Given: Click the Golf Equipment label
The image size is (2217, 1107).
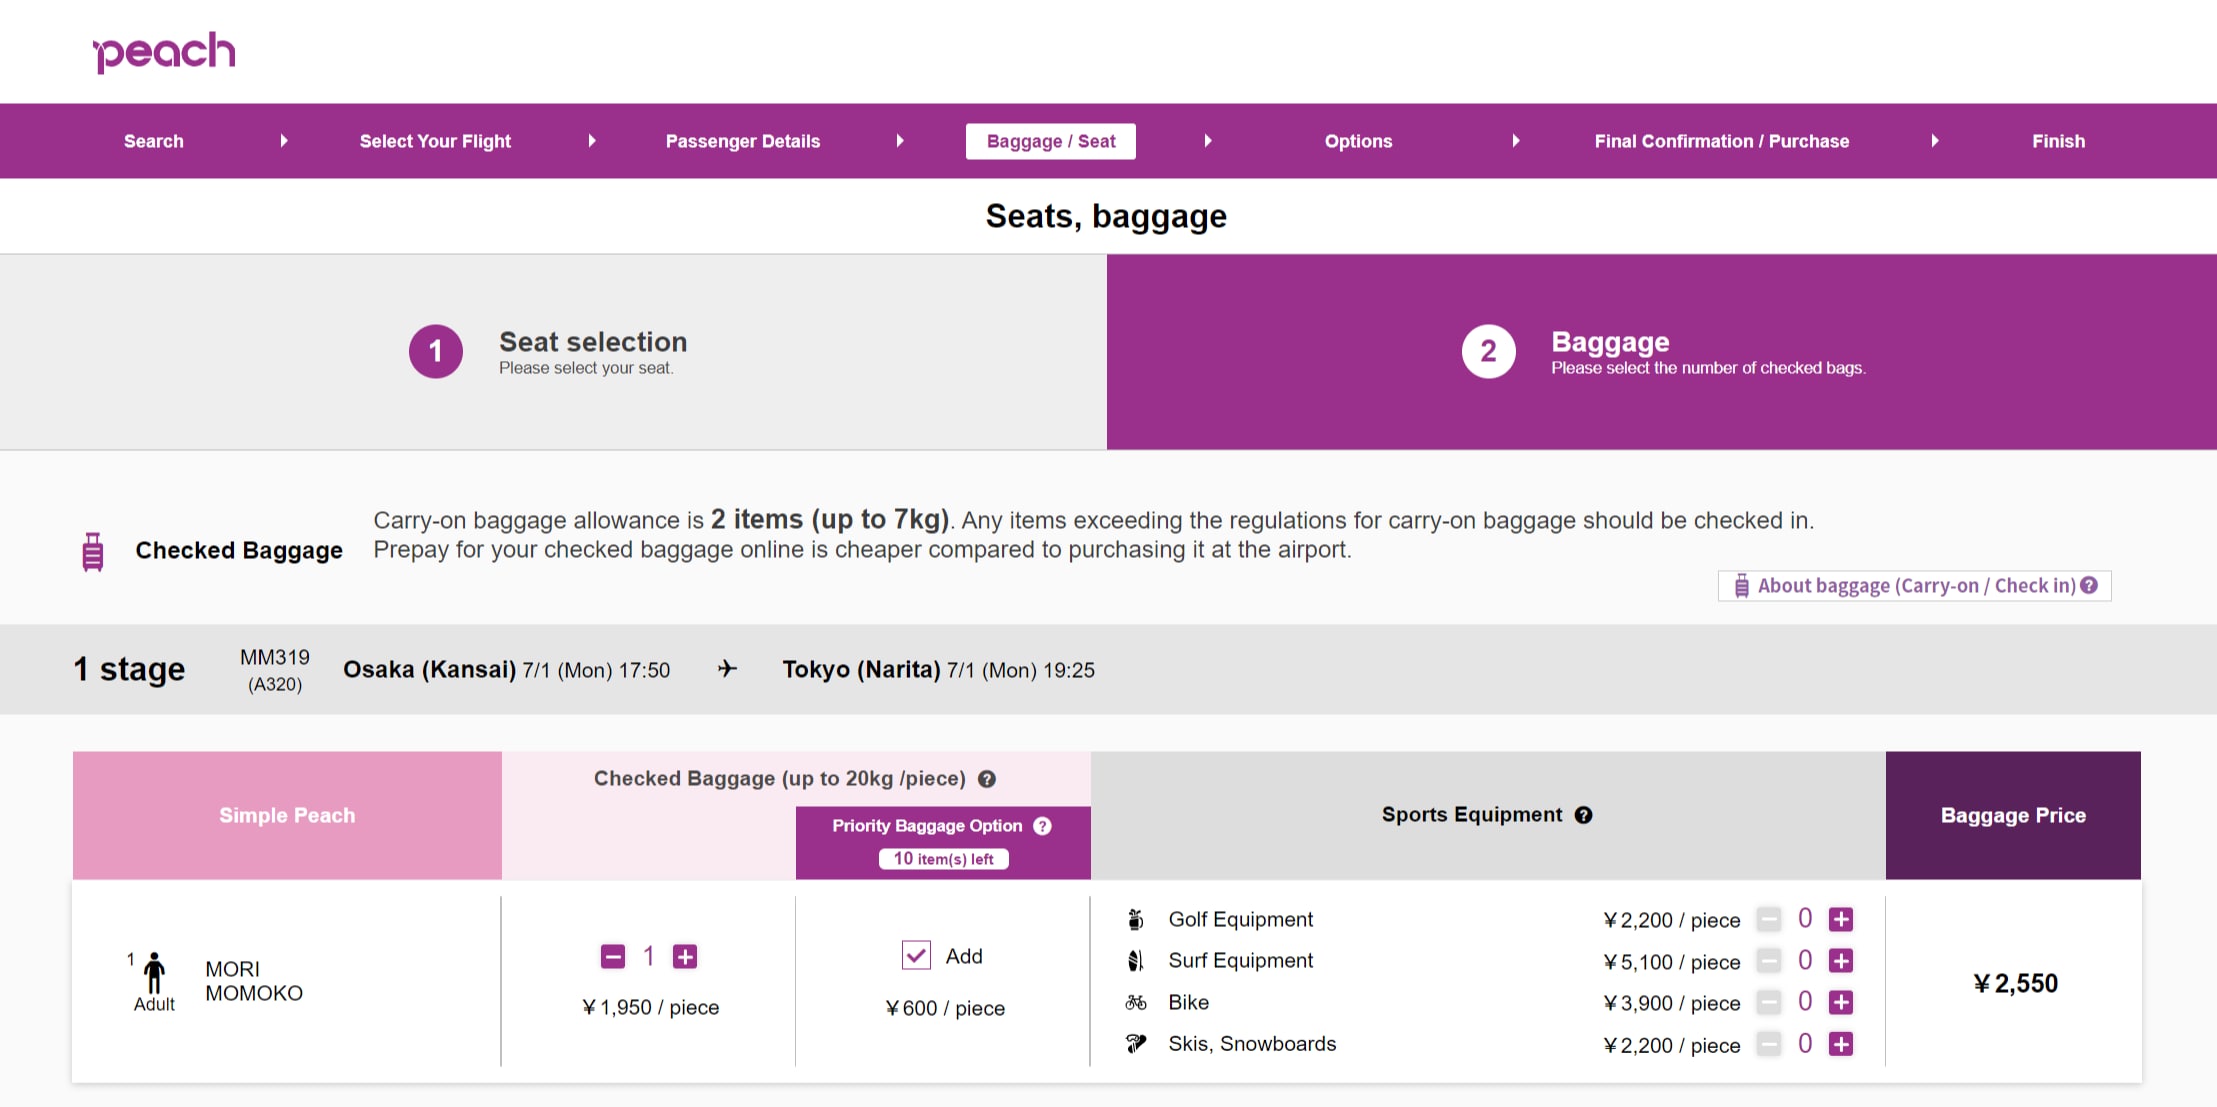Looking at the screenshot, I should pos(1241,919).
